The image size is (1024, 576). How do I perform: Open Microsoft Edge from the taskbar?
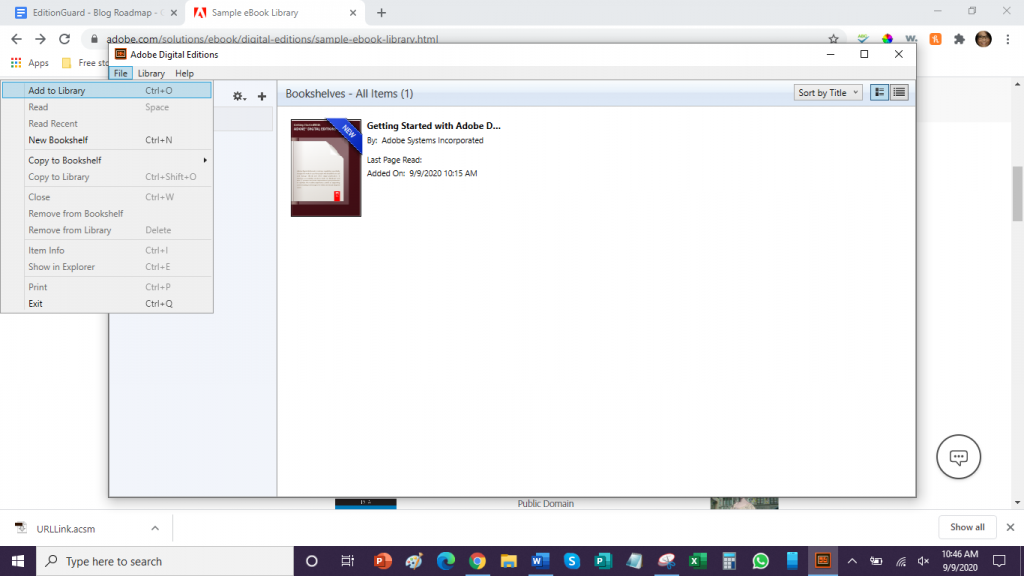[x=445, y=561]
